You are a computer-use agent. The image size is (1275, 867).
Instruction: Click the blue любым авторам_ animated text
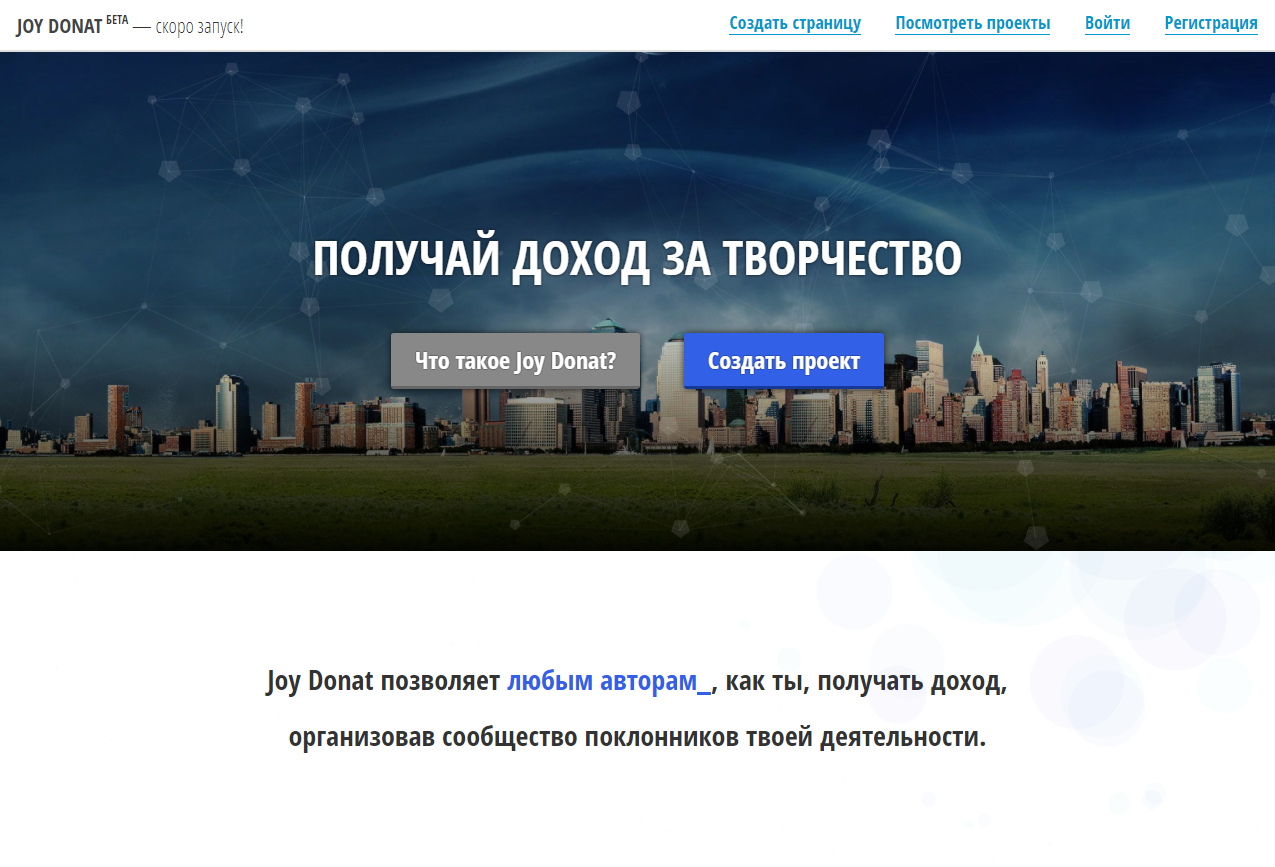click(x=608, y=681)
